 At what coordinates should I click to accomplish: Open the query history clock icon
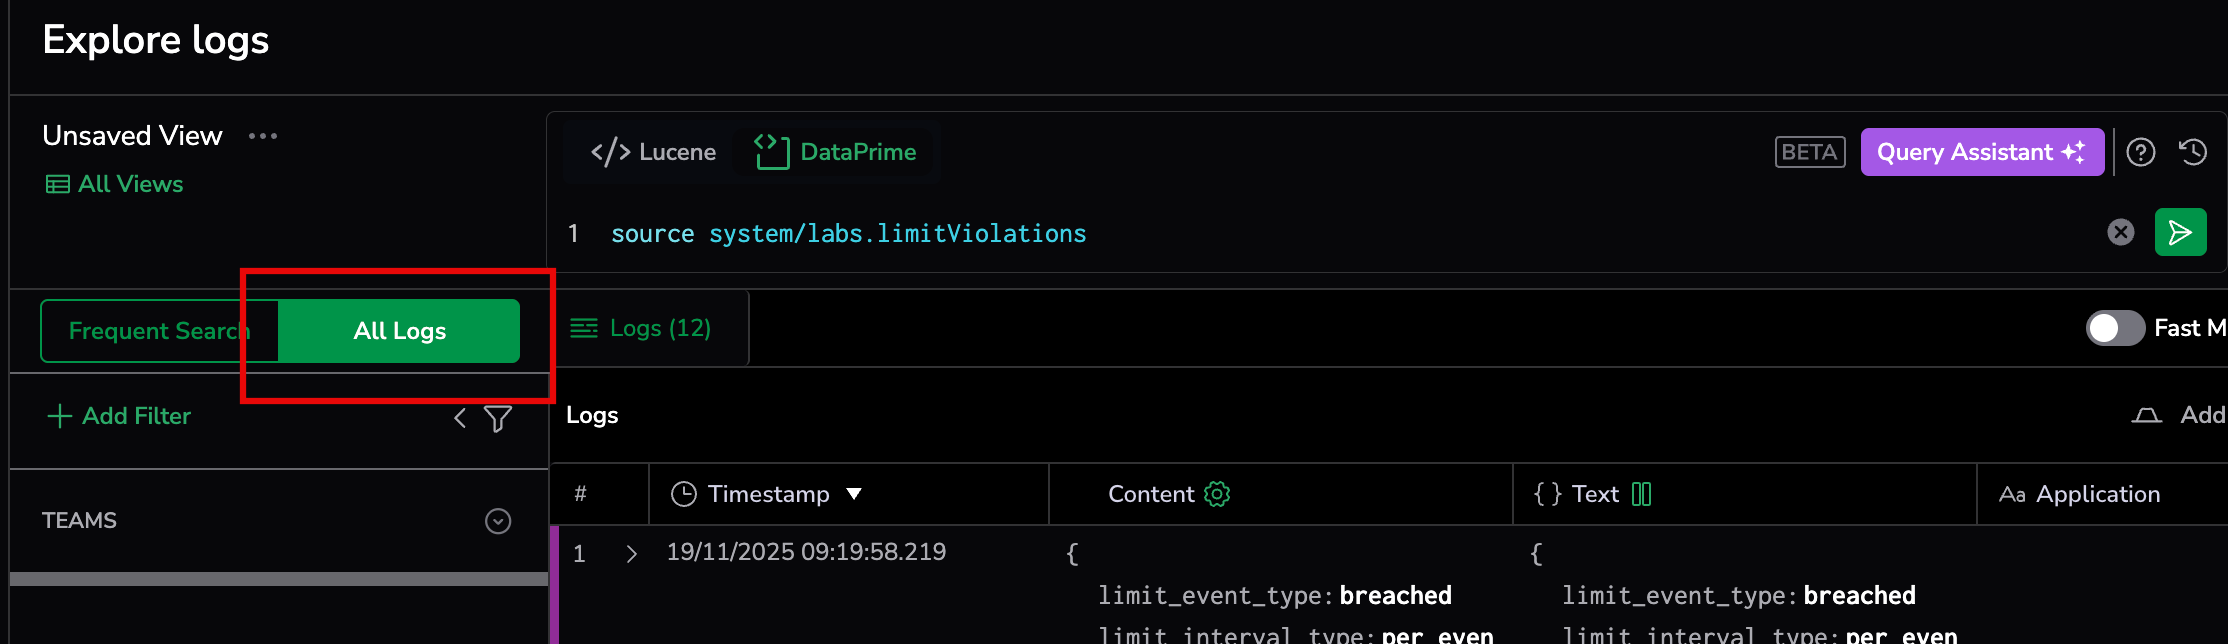pos(2193,152)
